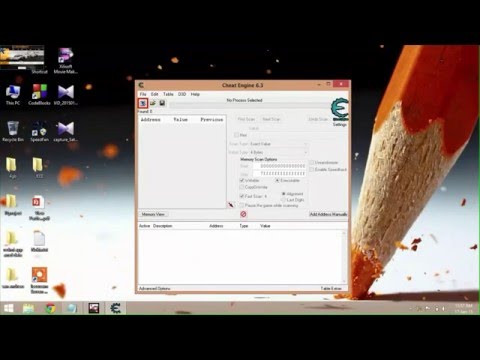Click the round globe taskbar icon
The height and width of the screenshot is (360, 480).
(72, 308)
